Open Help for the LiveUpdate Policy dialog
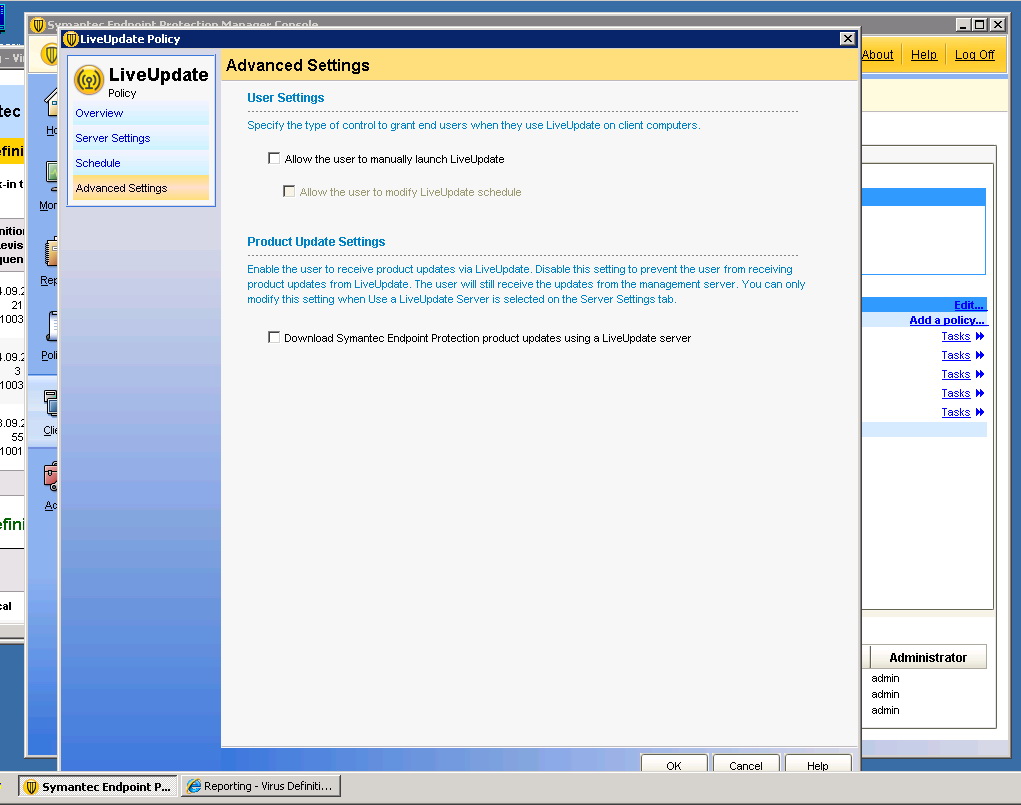 click(818, 765)
